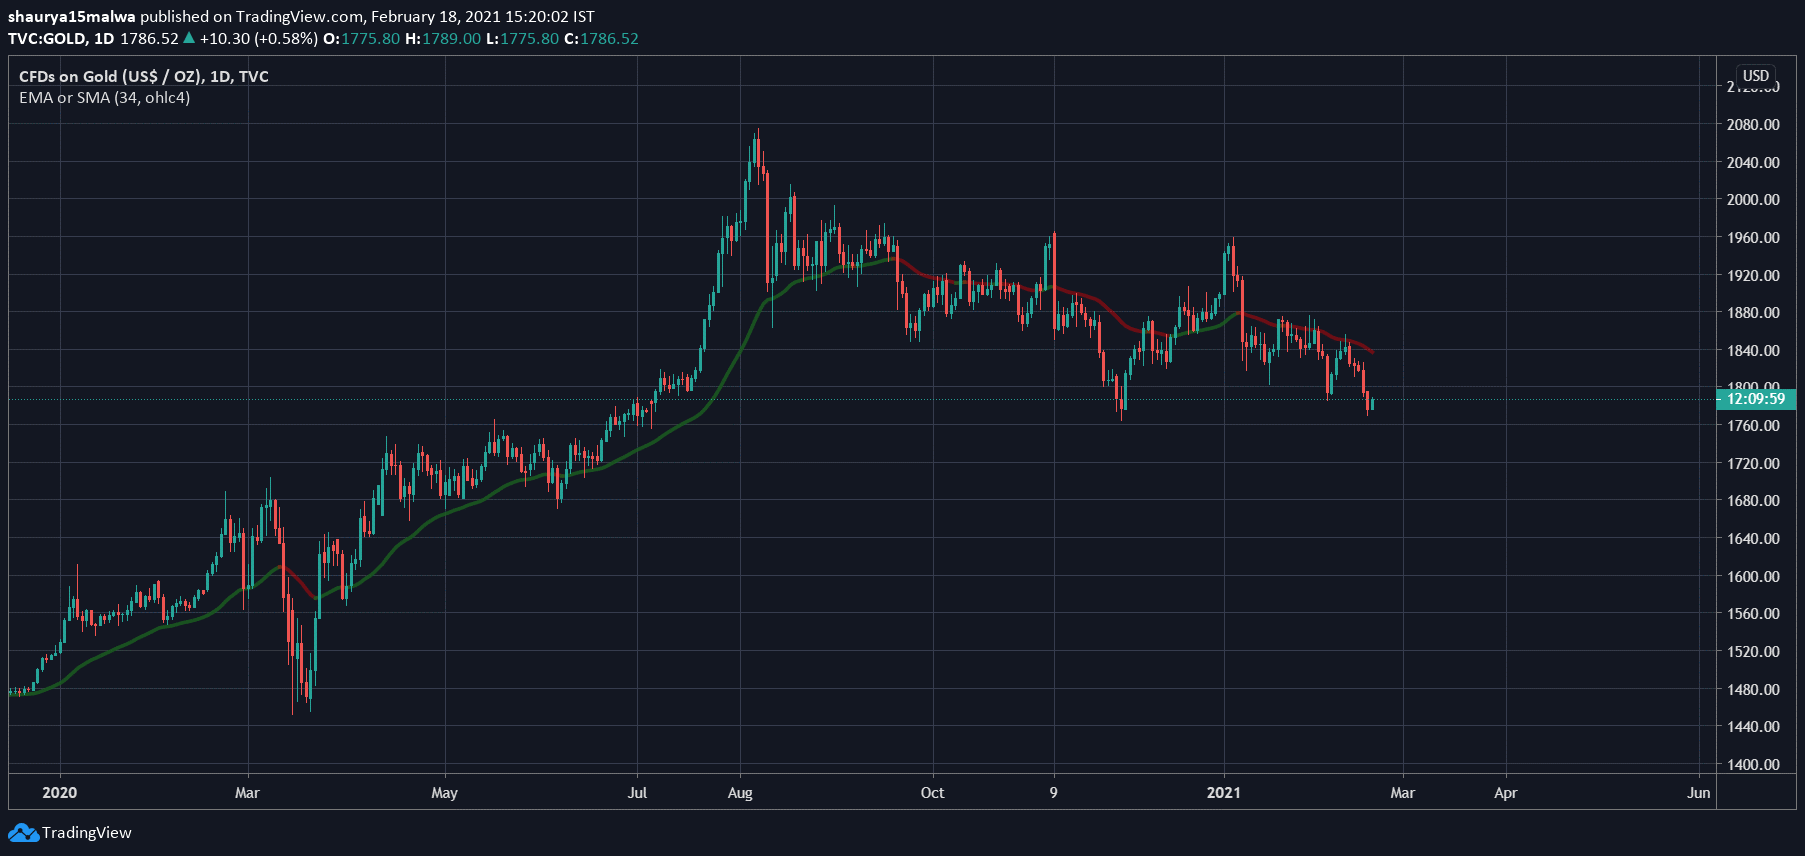Click the 1920.00 price axis label
The width and height of the screenshot is (1805, 856).
pos(1753,275)
